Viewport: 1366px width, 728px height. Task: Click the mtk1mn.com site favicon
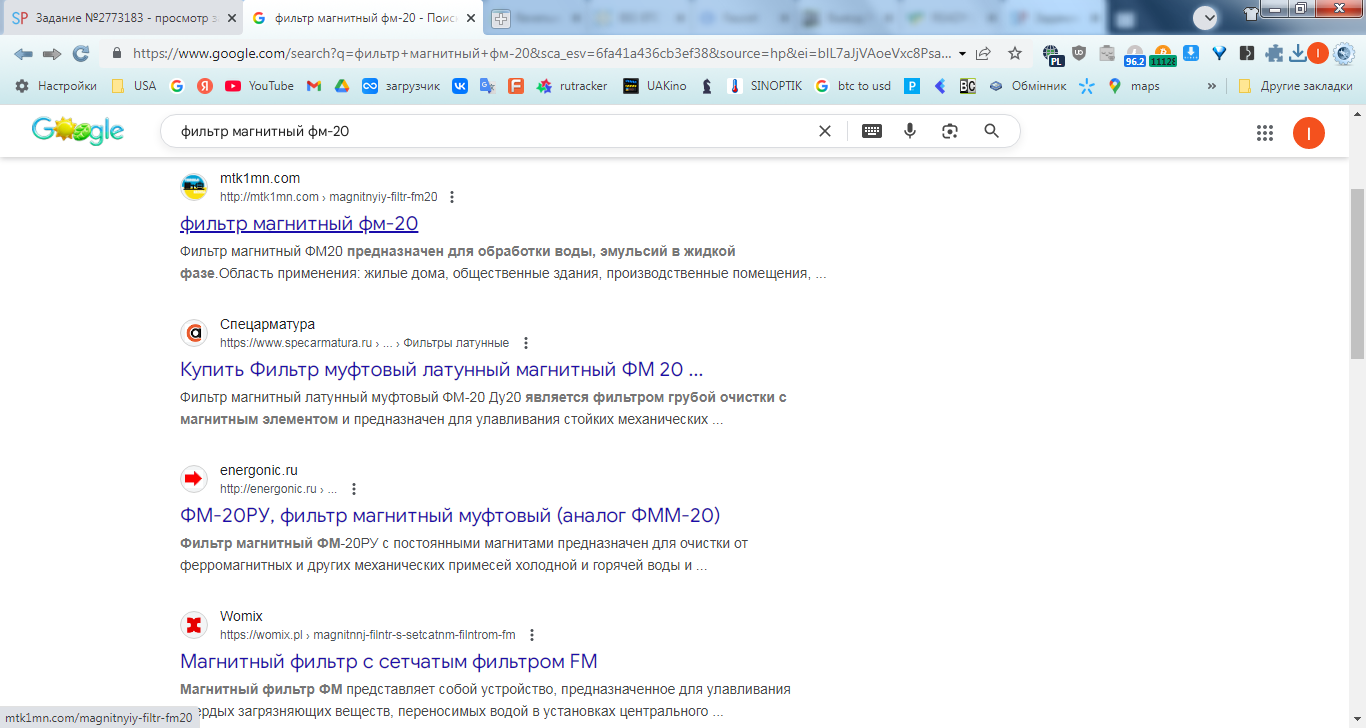click(194, 187)
